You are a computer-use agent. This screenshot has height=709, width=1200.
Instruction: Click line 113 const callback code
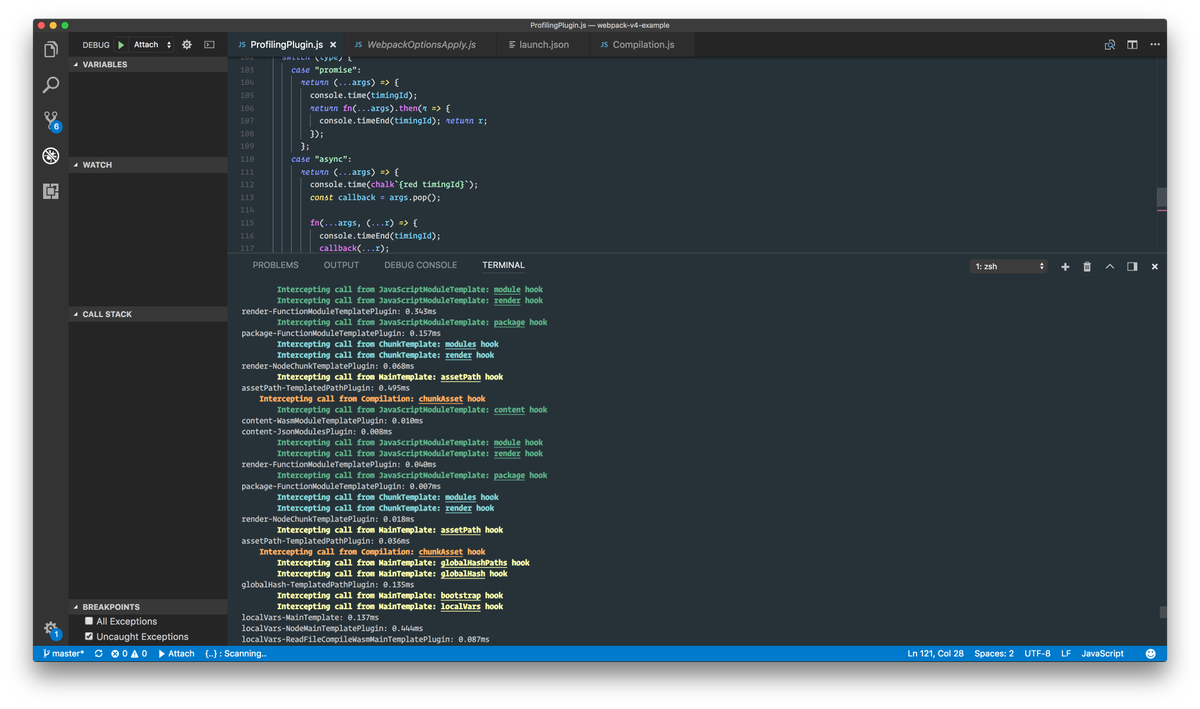coord(375,198)
